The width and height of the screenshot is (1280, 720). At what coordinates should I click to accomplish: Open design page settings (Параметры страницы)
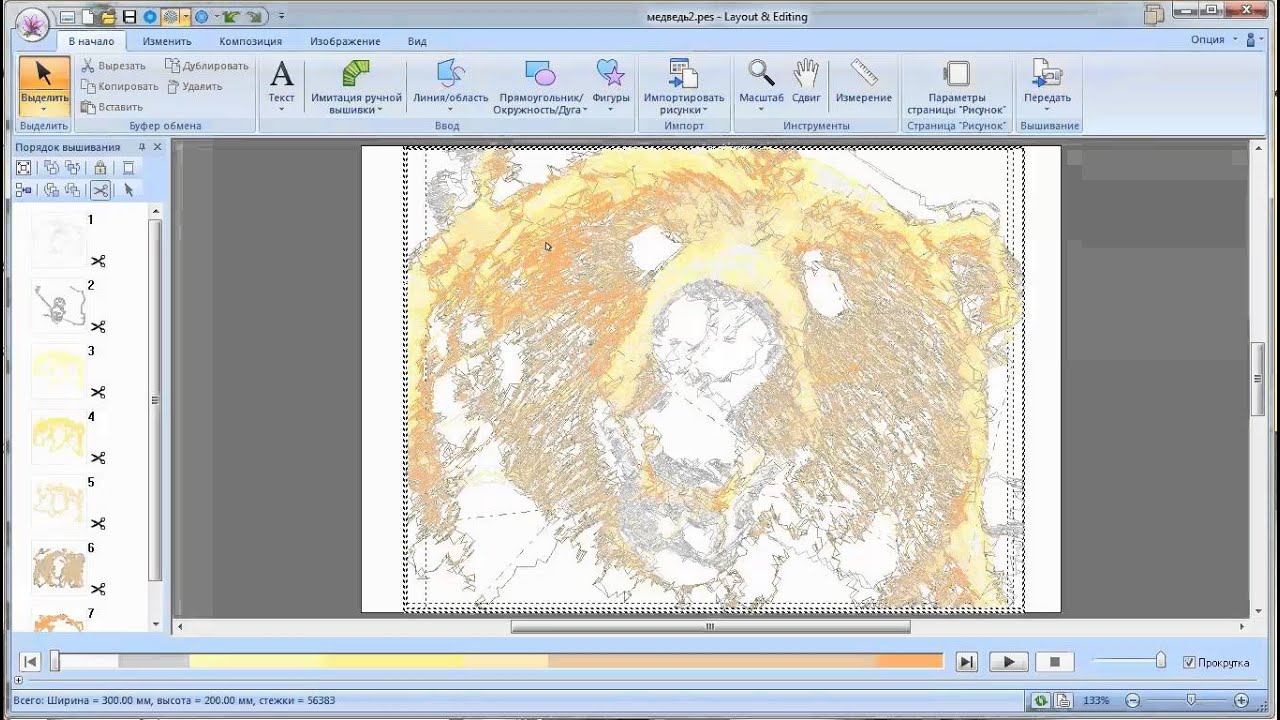(x=956, y=87)
